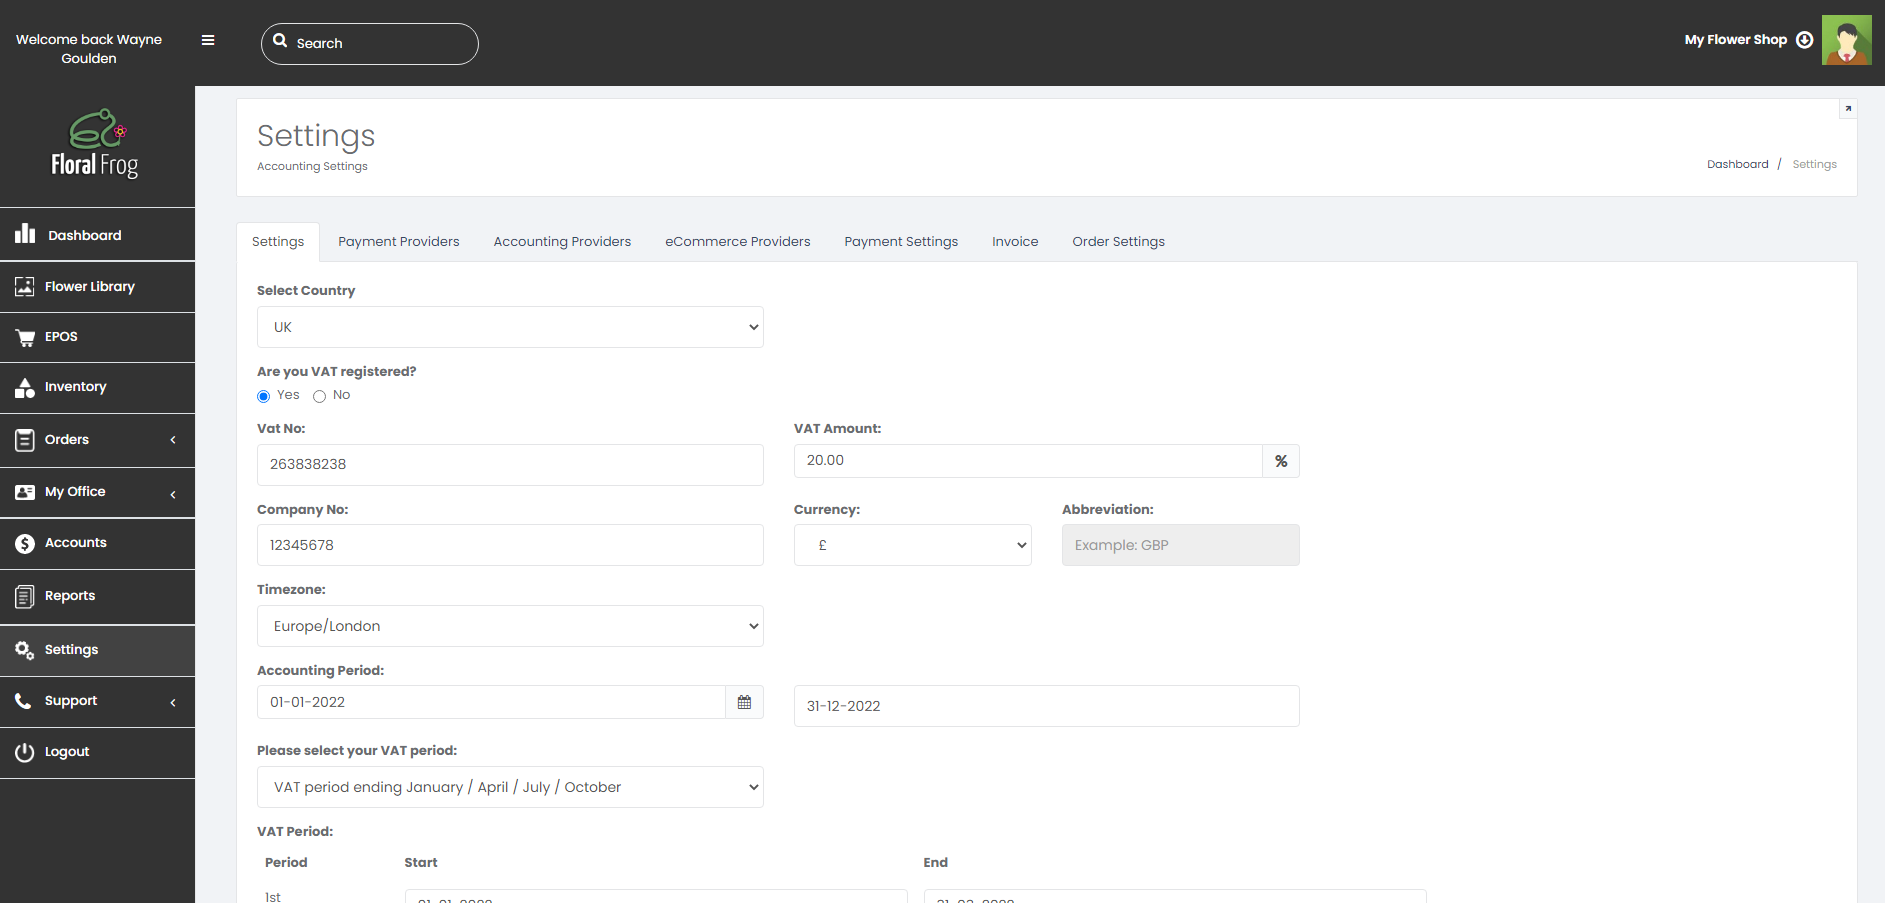Click the Settings gear icon in the sidebar

point(25,649)
